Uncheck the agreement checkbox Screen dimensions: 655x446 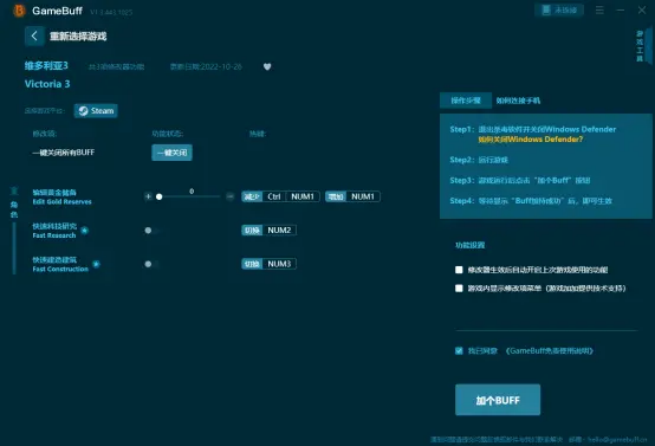pos(459,351)
